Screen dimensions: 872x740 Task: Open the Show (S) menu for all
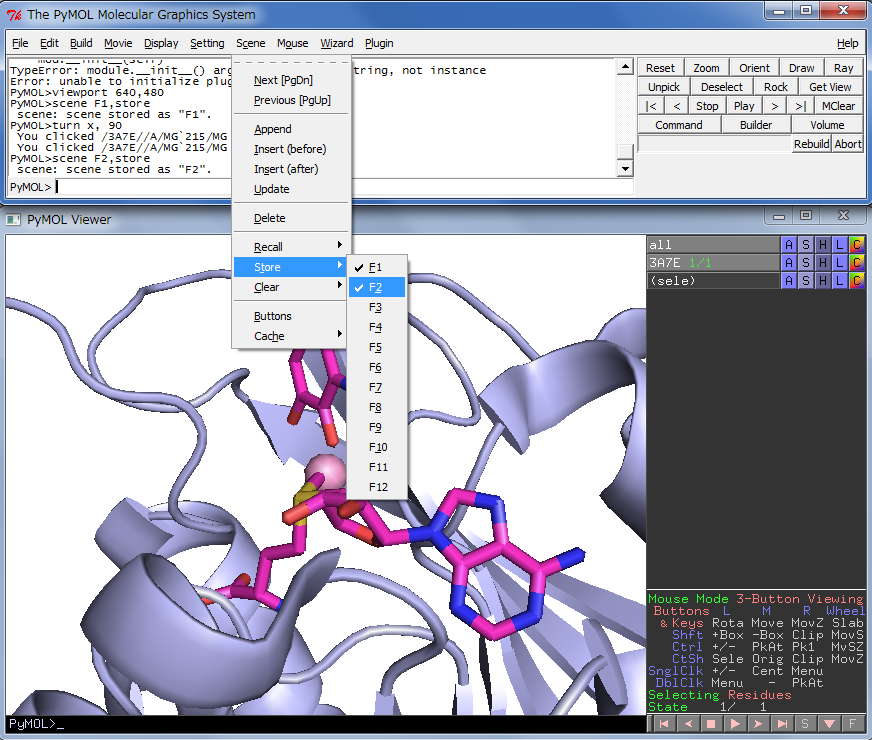click(805, 245)
